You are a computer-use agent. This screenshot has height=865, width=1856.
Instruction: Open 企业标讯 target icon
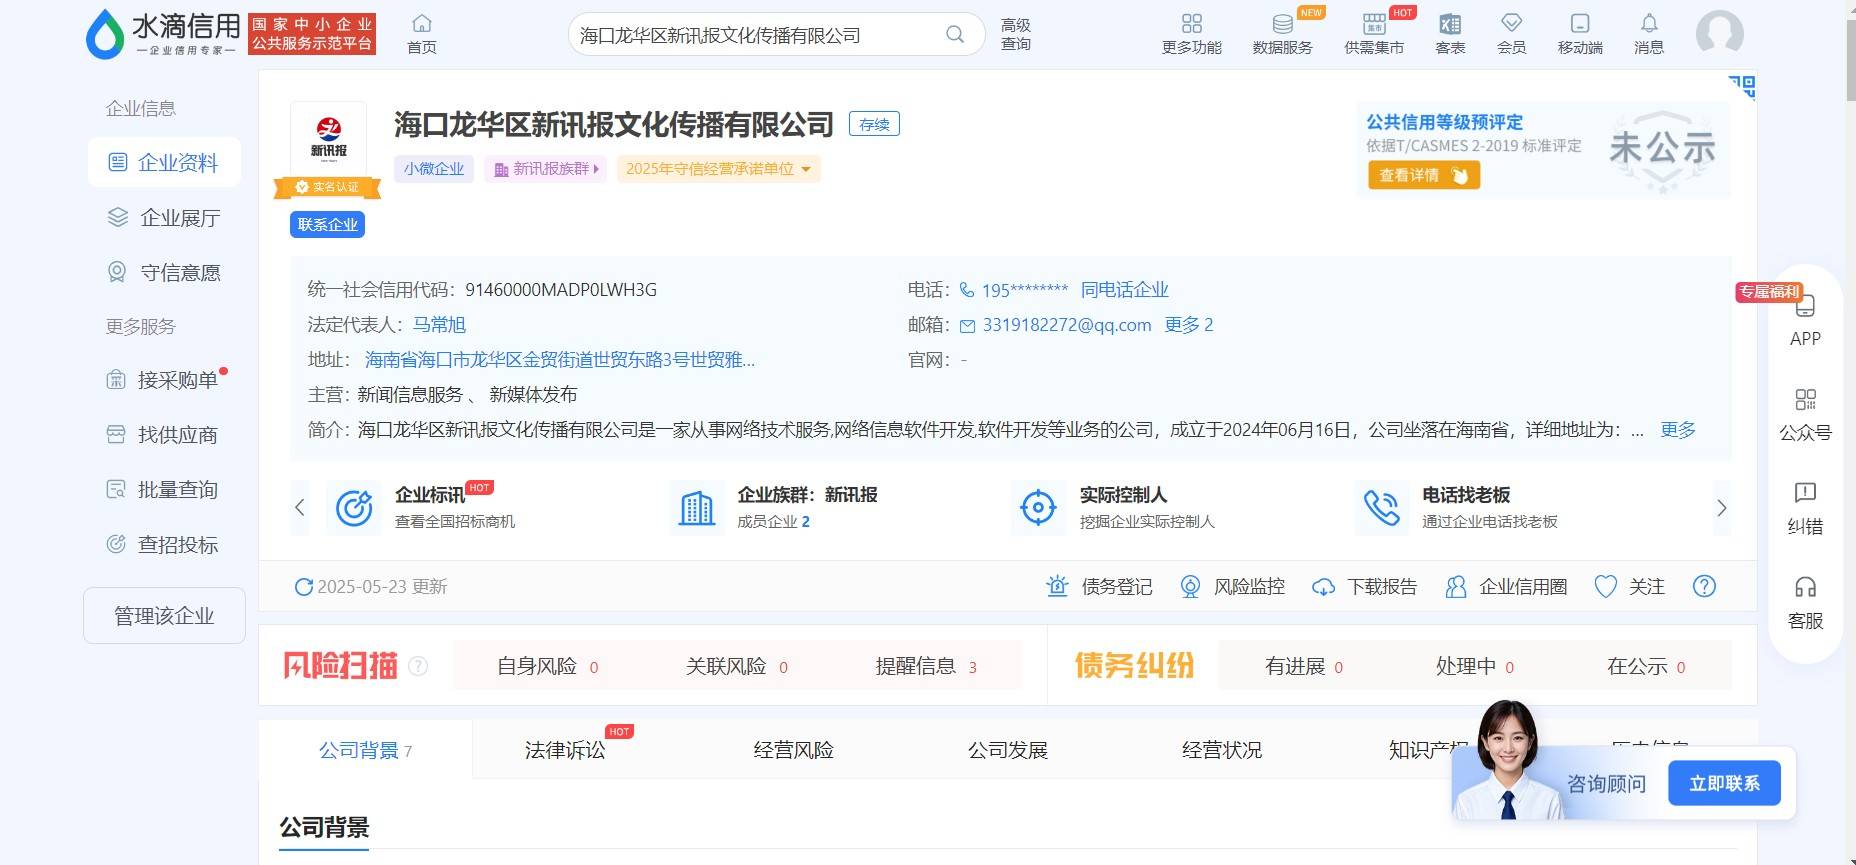point(354,508)
